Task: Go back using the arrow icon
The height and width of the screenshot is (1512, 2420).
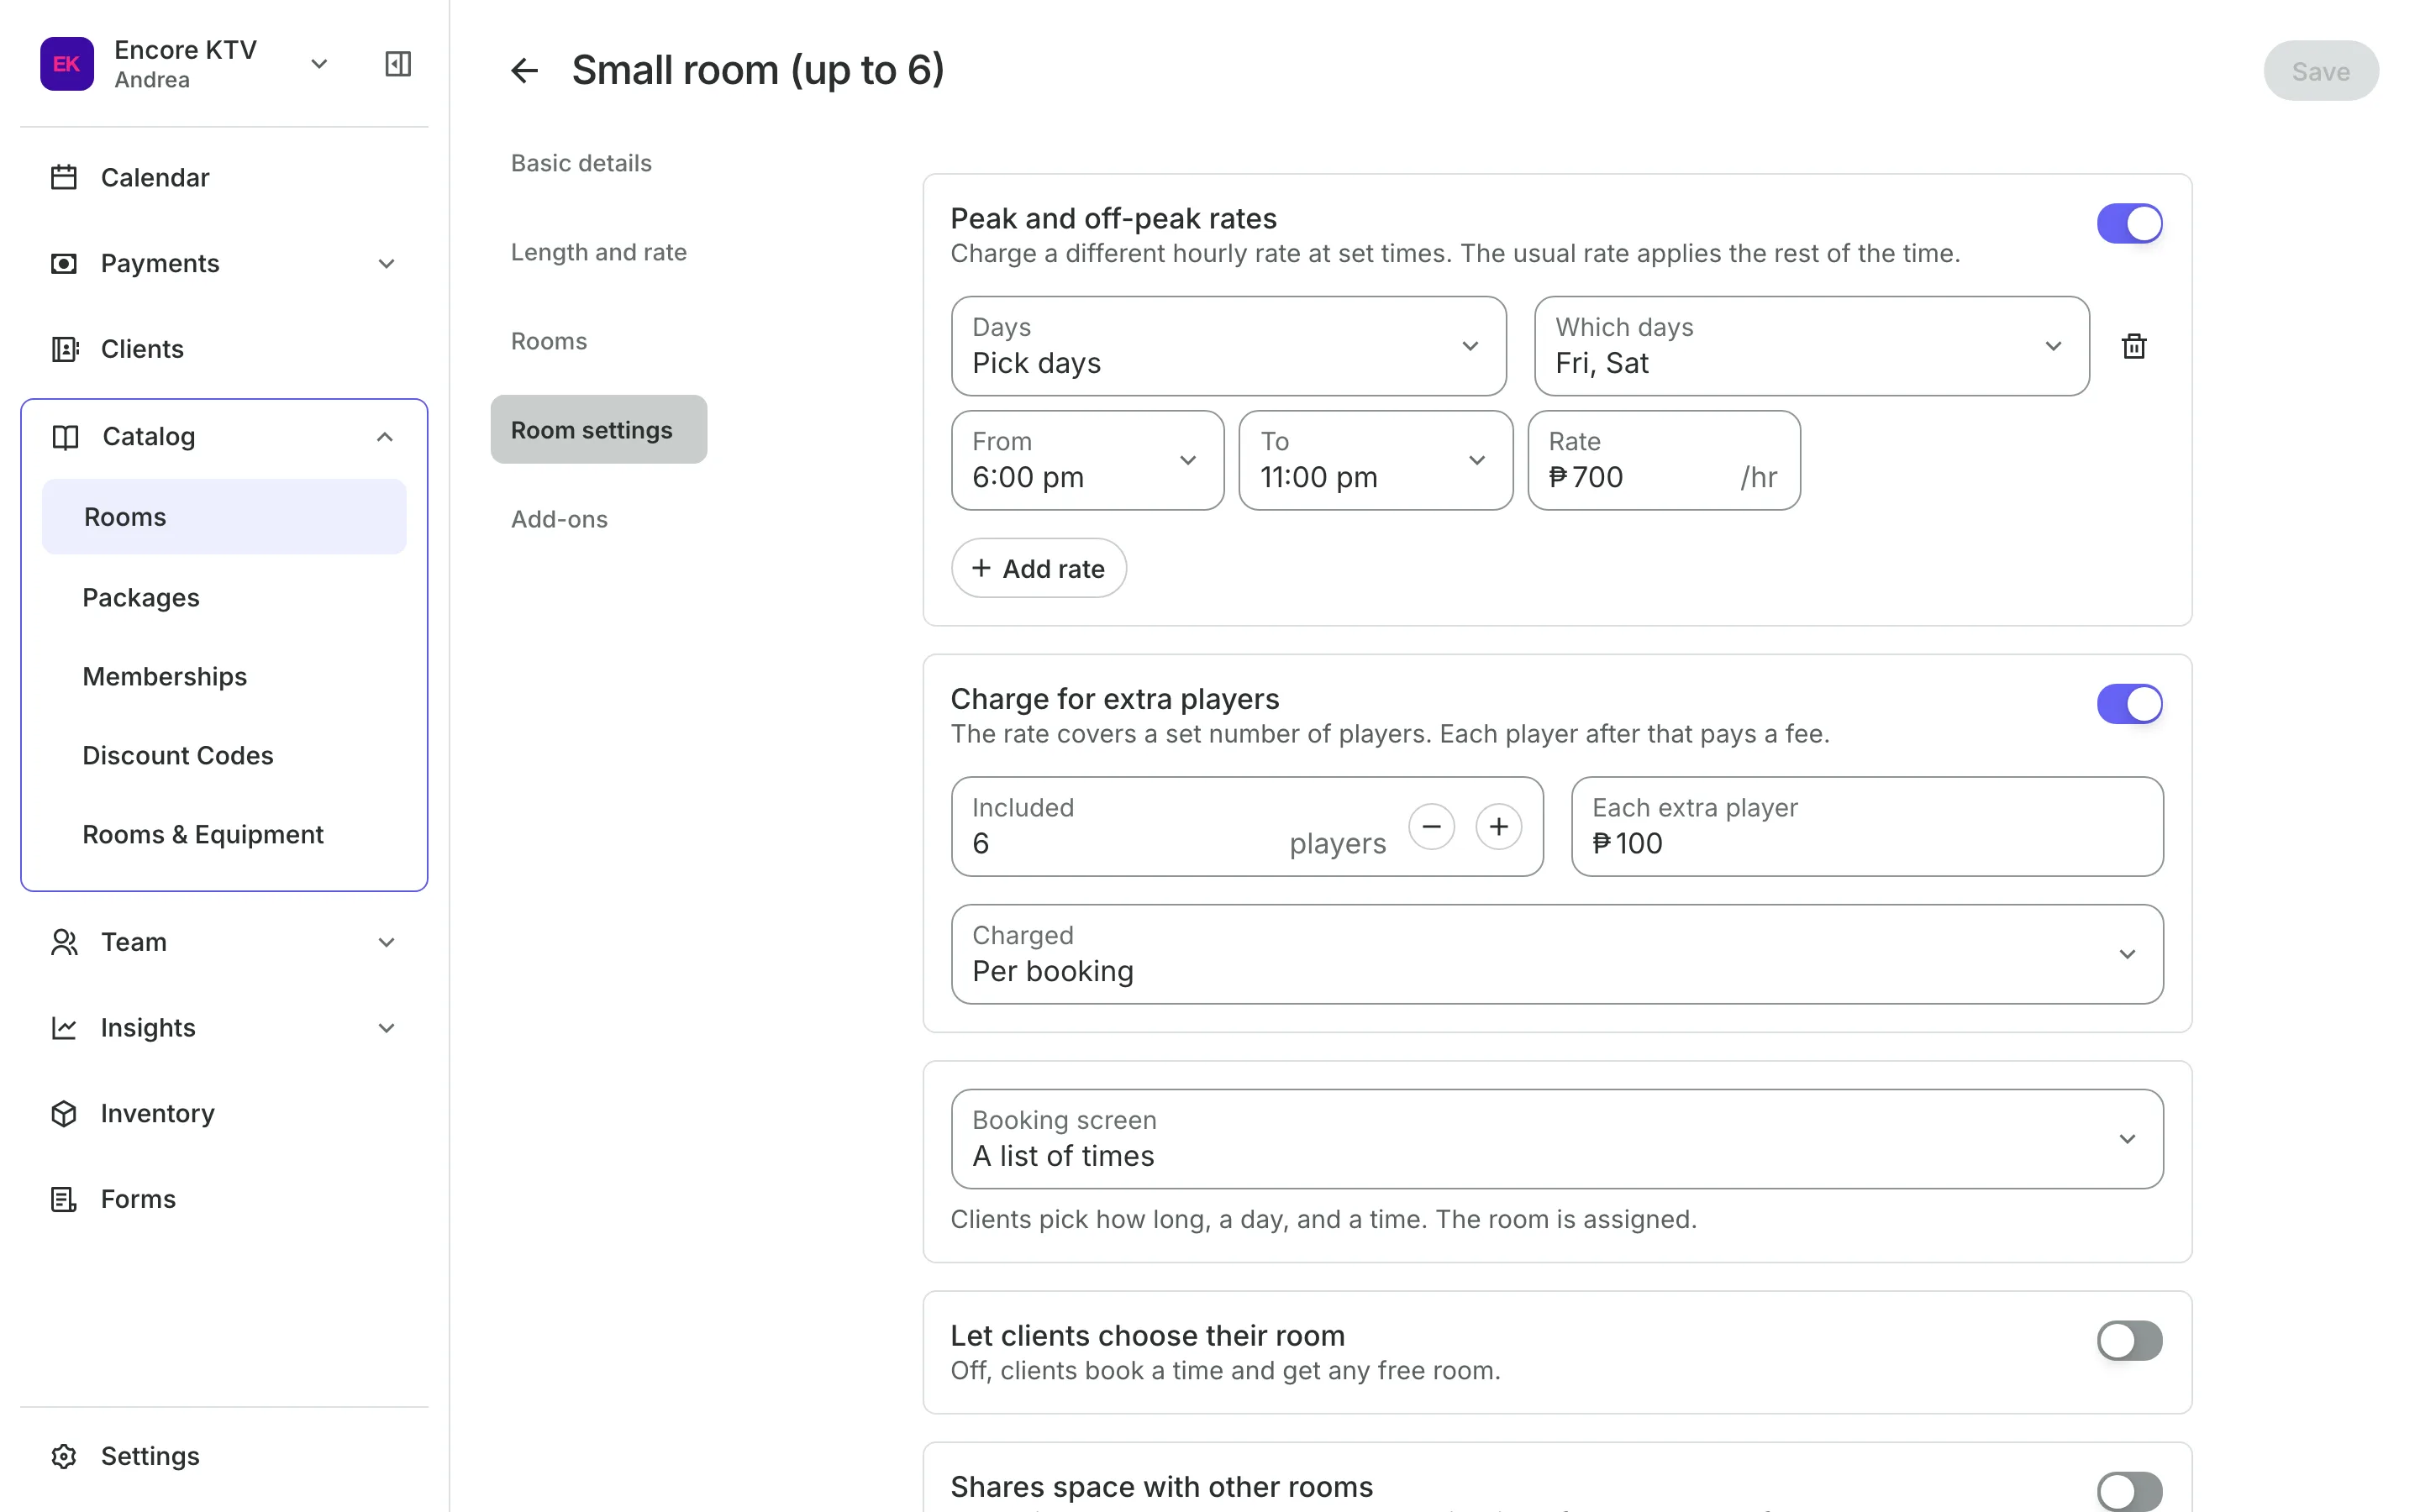Action: click(525, 71)
